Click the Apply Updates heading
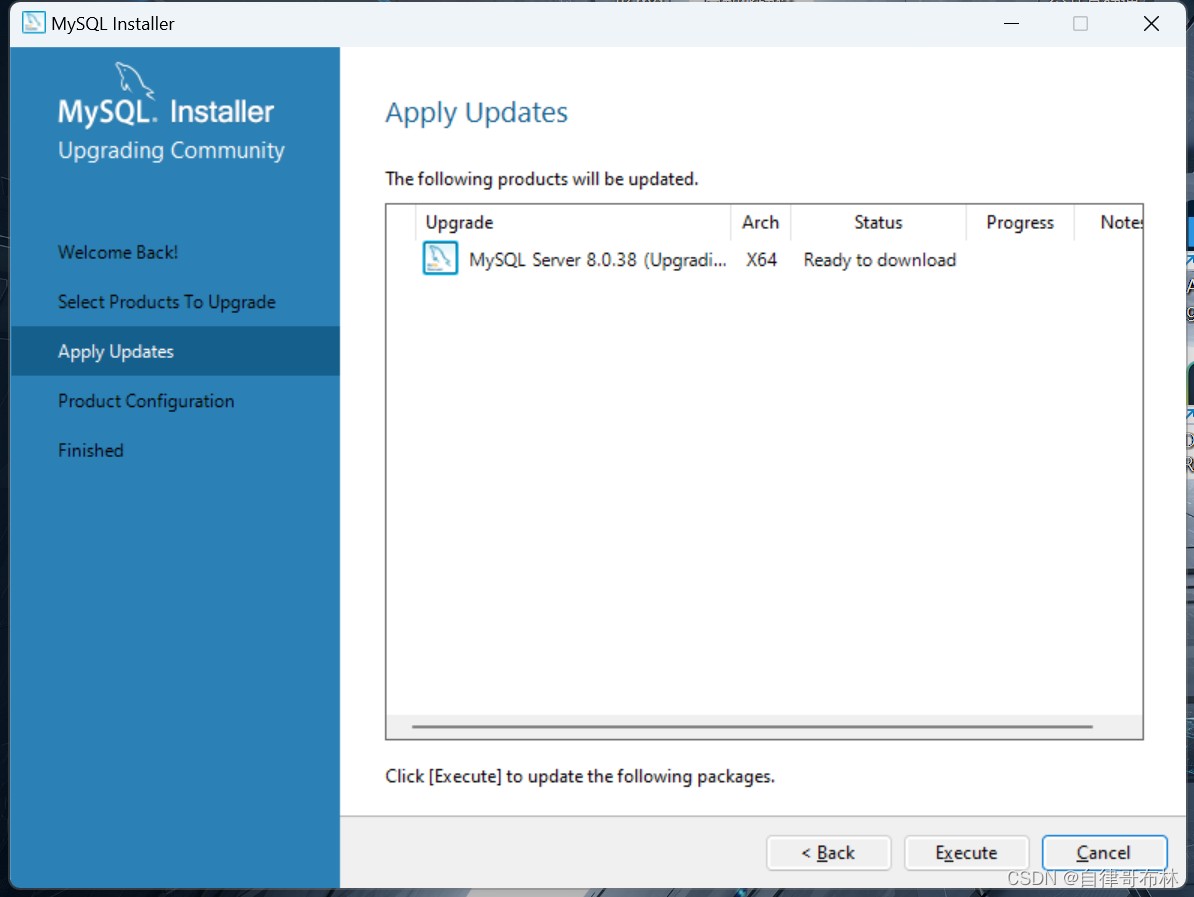Image resolution: width=1194 pixels, height=897 pixels. (477, 113)
